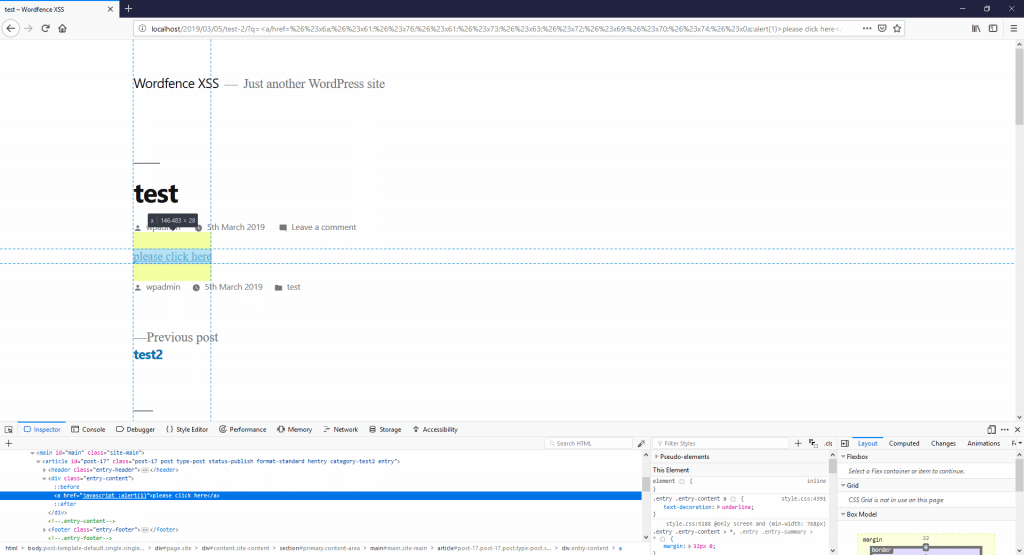Screen dimensions: 1024x555
Task: Click the '5th March 2019' date under title
Action: 236,227
